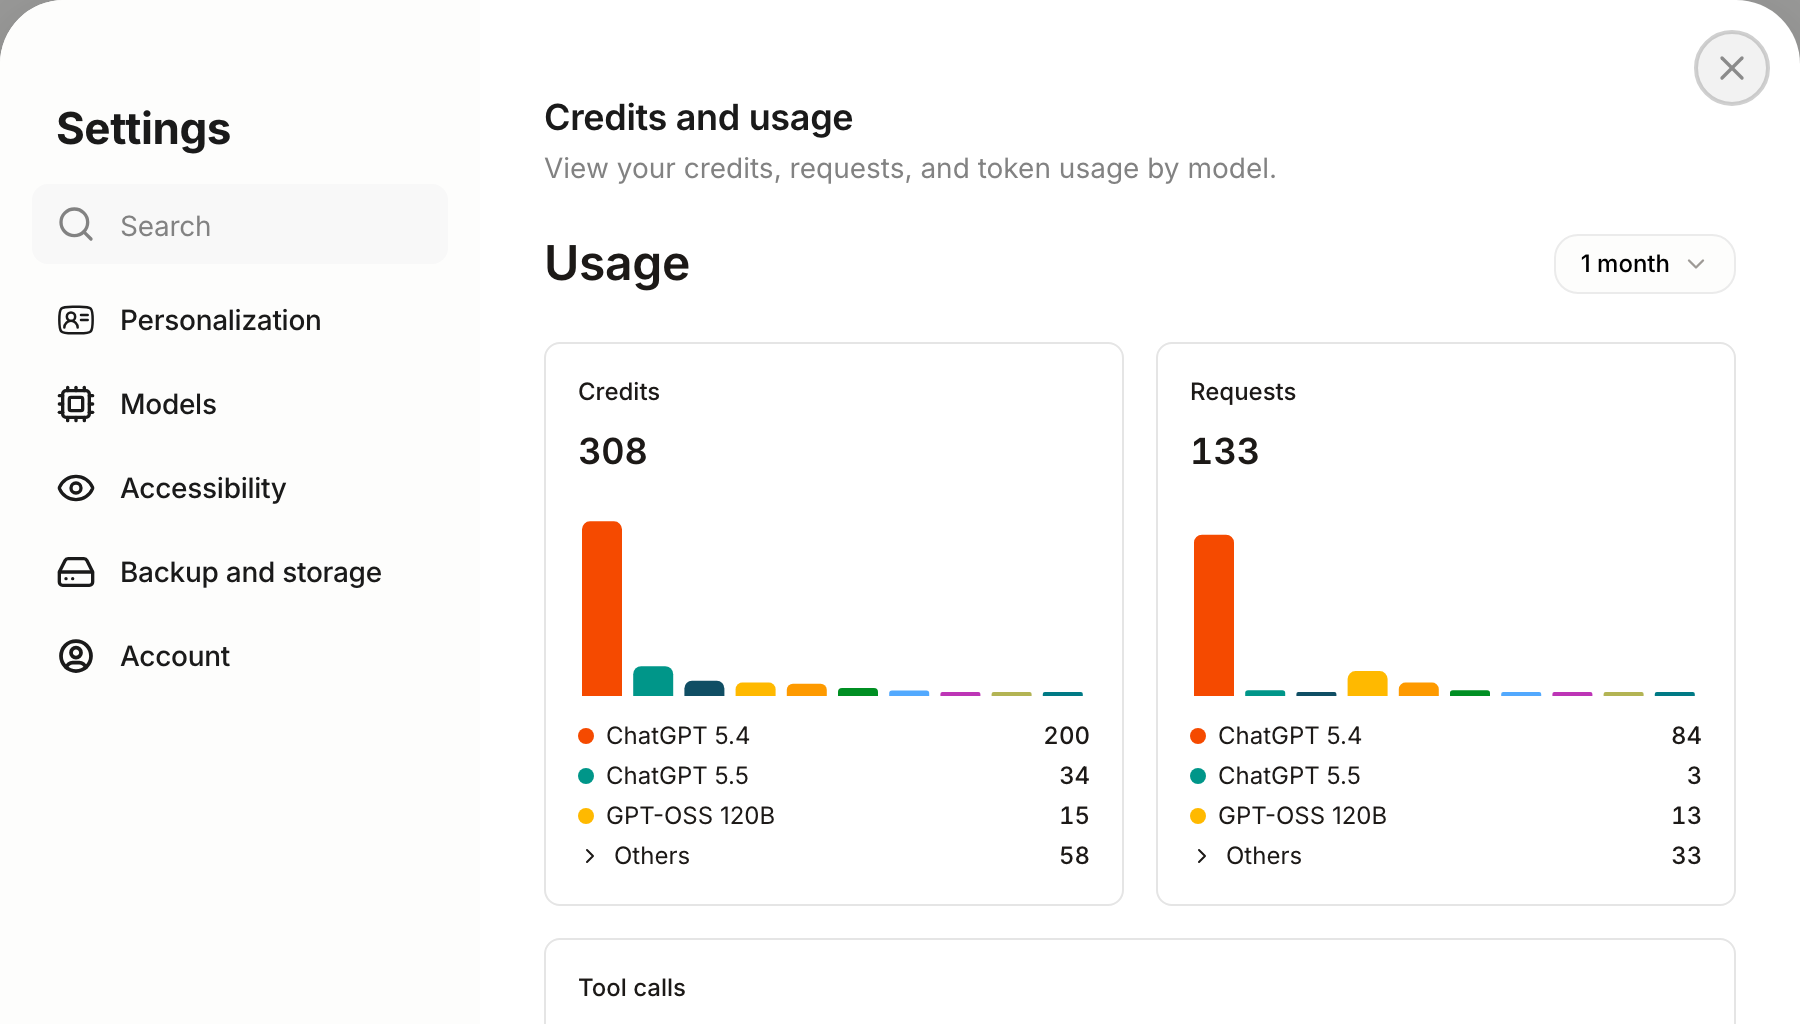Open the Personalization settings section
1800x1024 pixels.
click(x=240, y=320)
